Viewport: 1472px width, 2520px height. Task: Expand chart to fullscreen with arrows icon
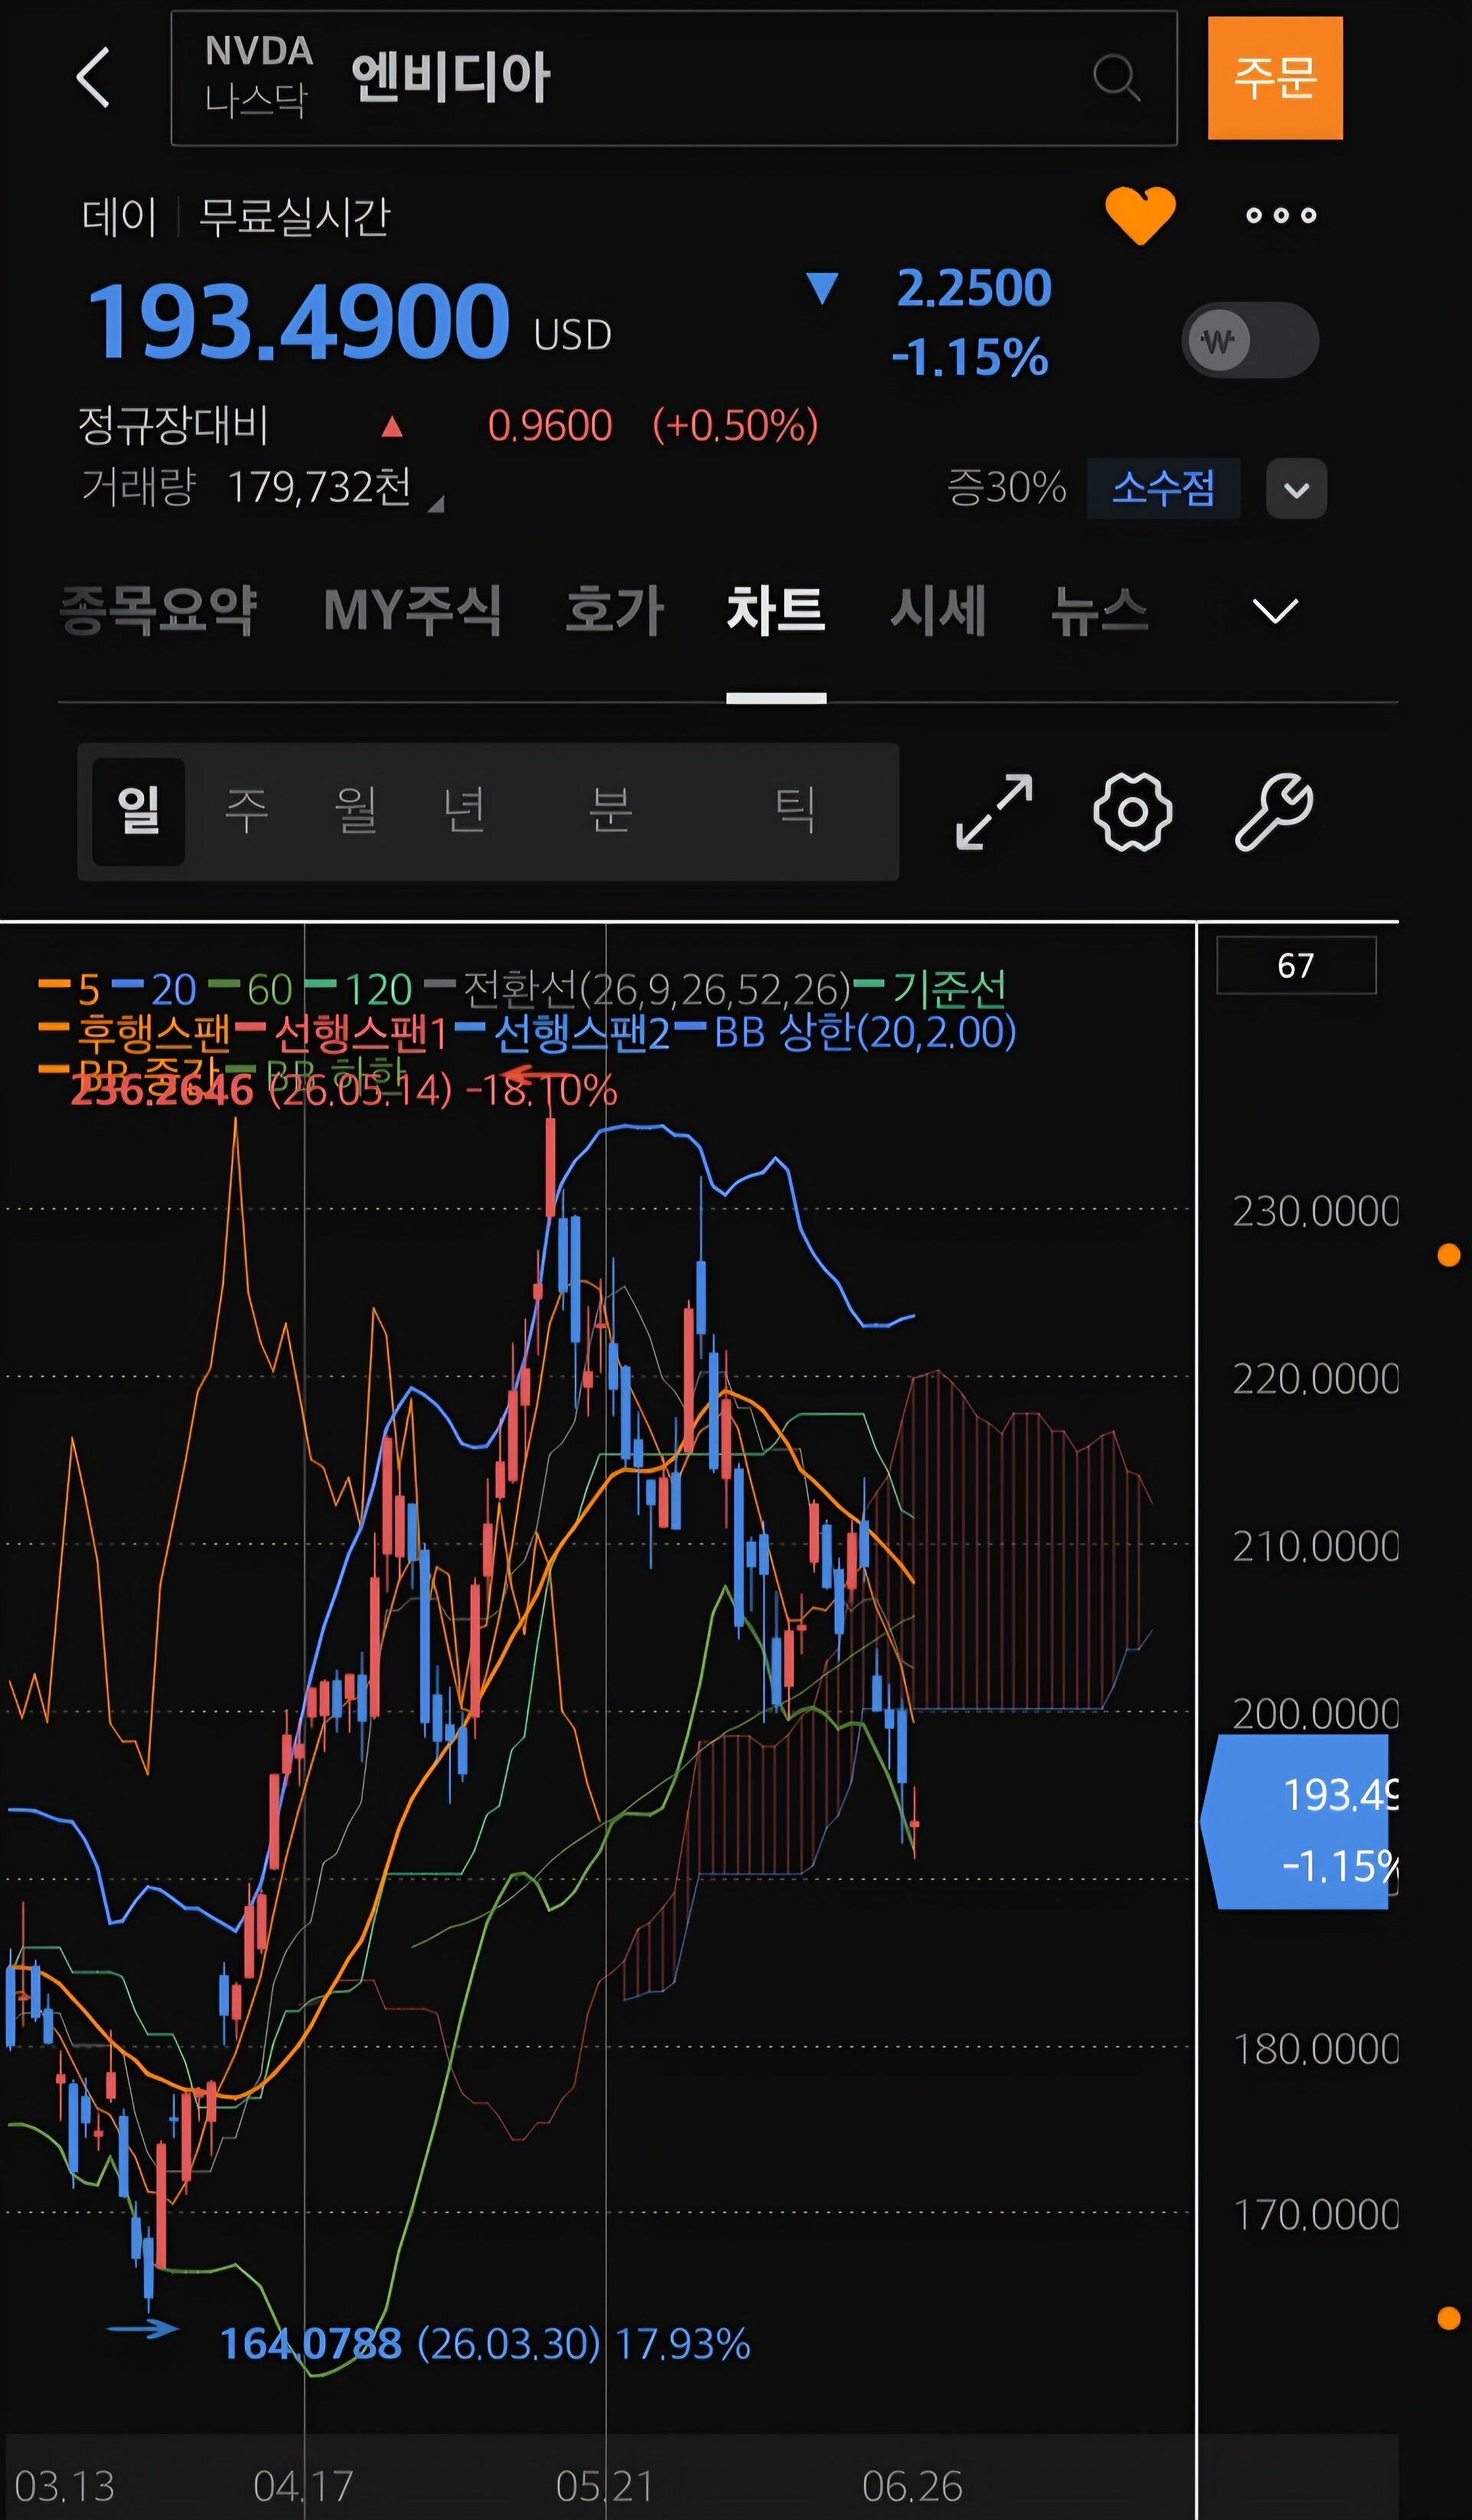tap(994, 812)
